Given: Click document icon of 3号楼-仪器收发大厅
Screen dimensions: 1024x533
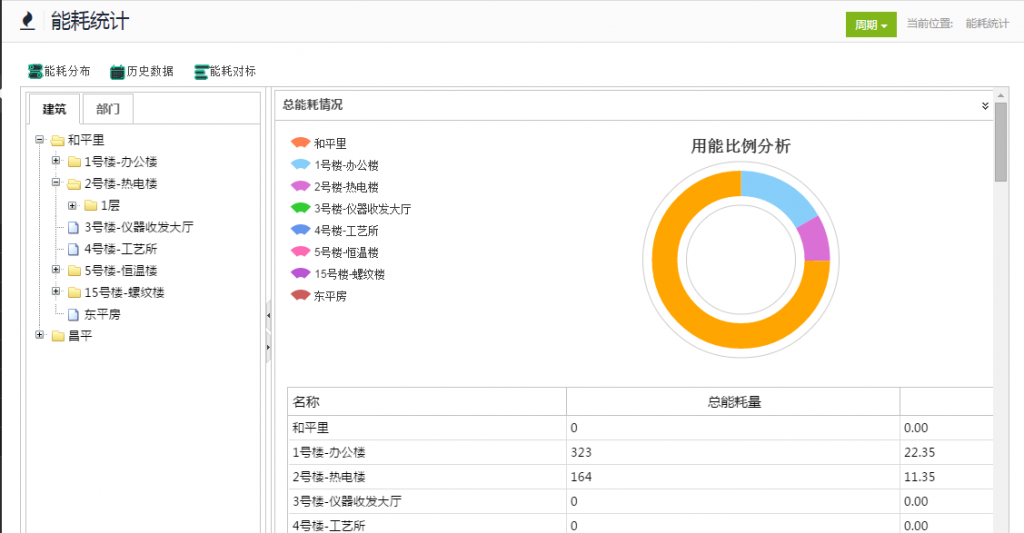Looking at the screenshot, I should coord(74,227).
